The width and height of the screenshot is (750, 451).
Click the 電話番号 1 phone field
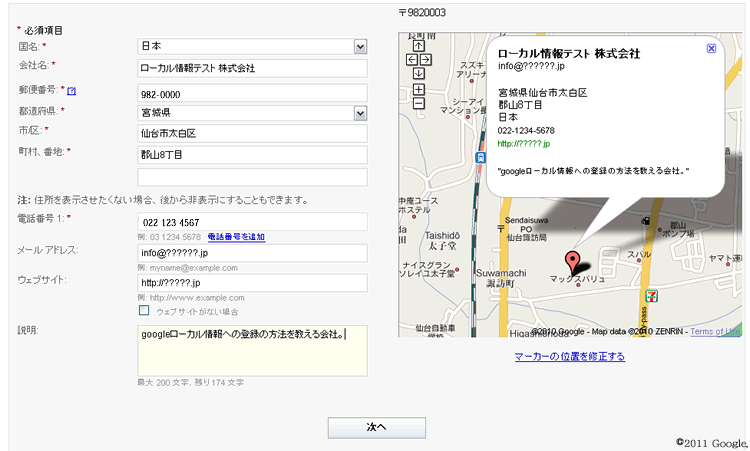(x=253, y=222)
